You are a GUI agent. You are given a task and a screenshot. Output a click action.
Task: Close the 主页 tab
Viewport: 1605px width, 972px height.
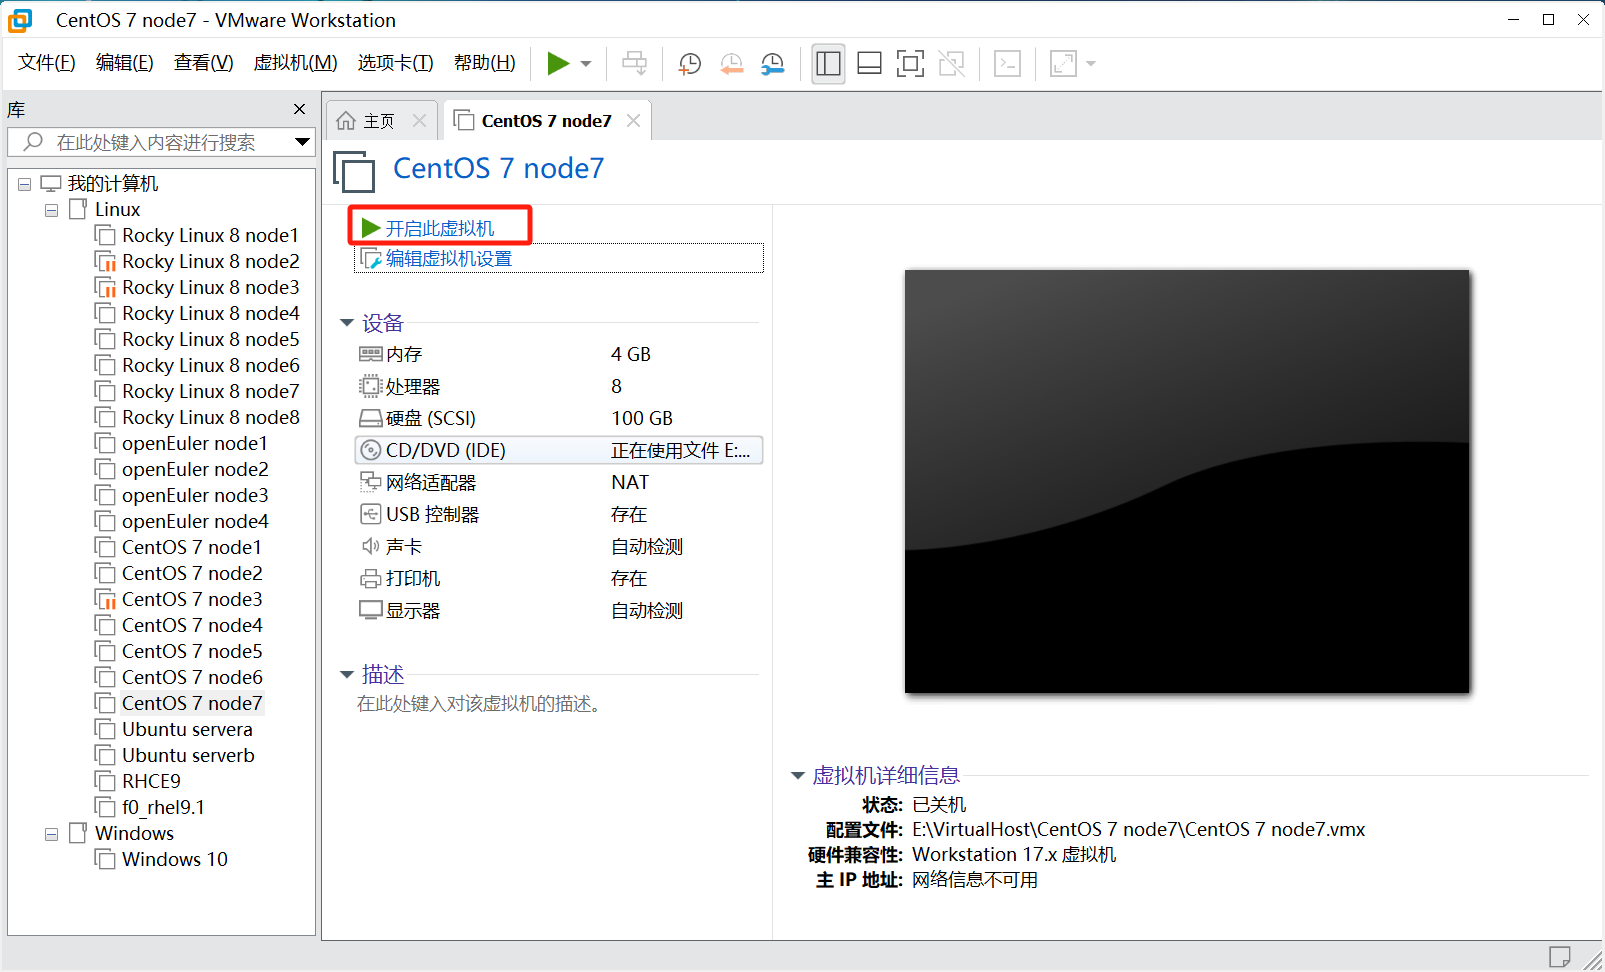click(420, 121)
